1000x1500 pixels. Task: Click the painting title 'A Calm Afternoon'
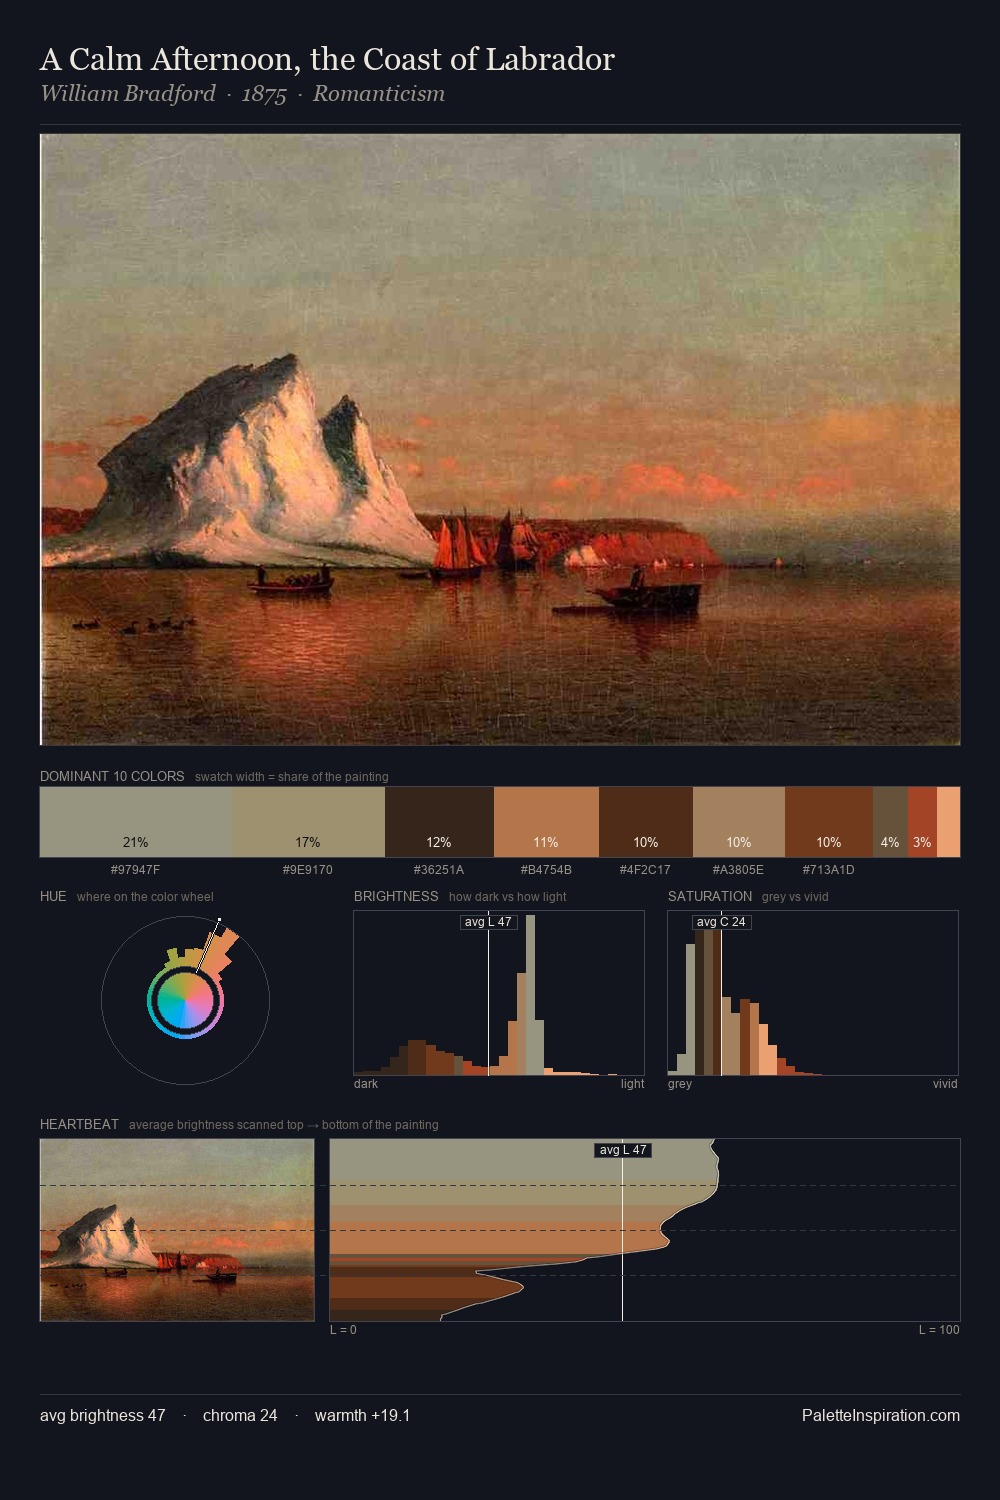click(x=327, y=59)
